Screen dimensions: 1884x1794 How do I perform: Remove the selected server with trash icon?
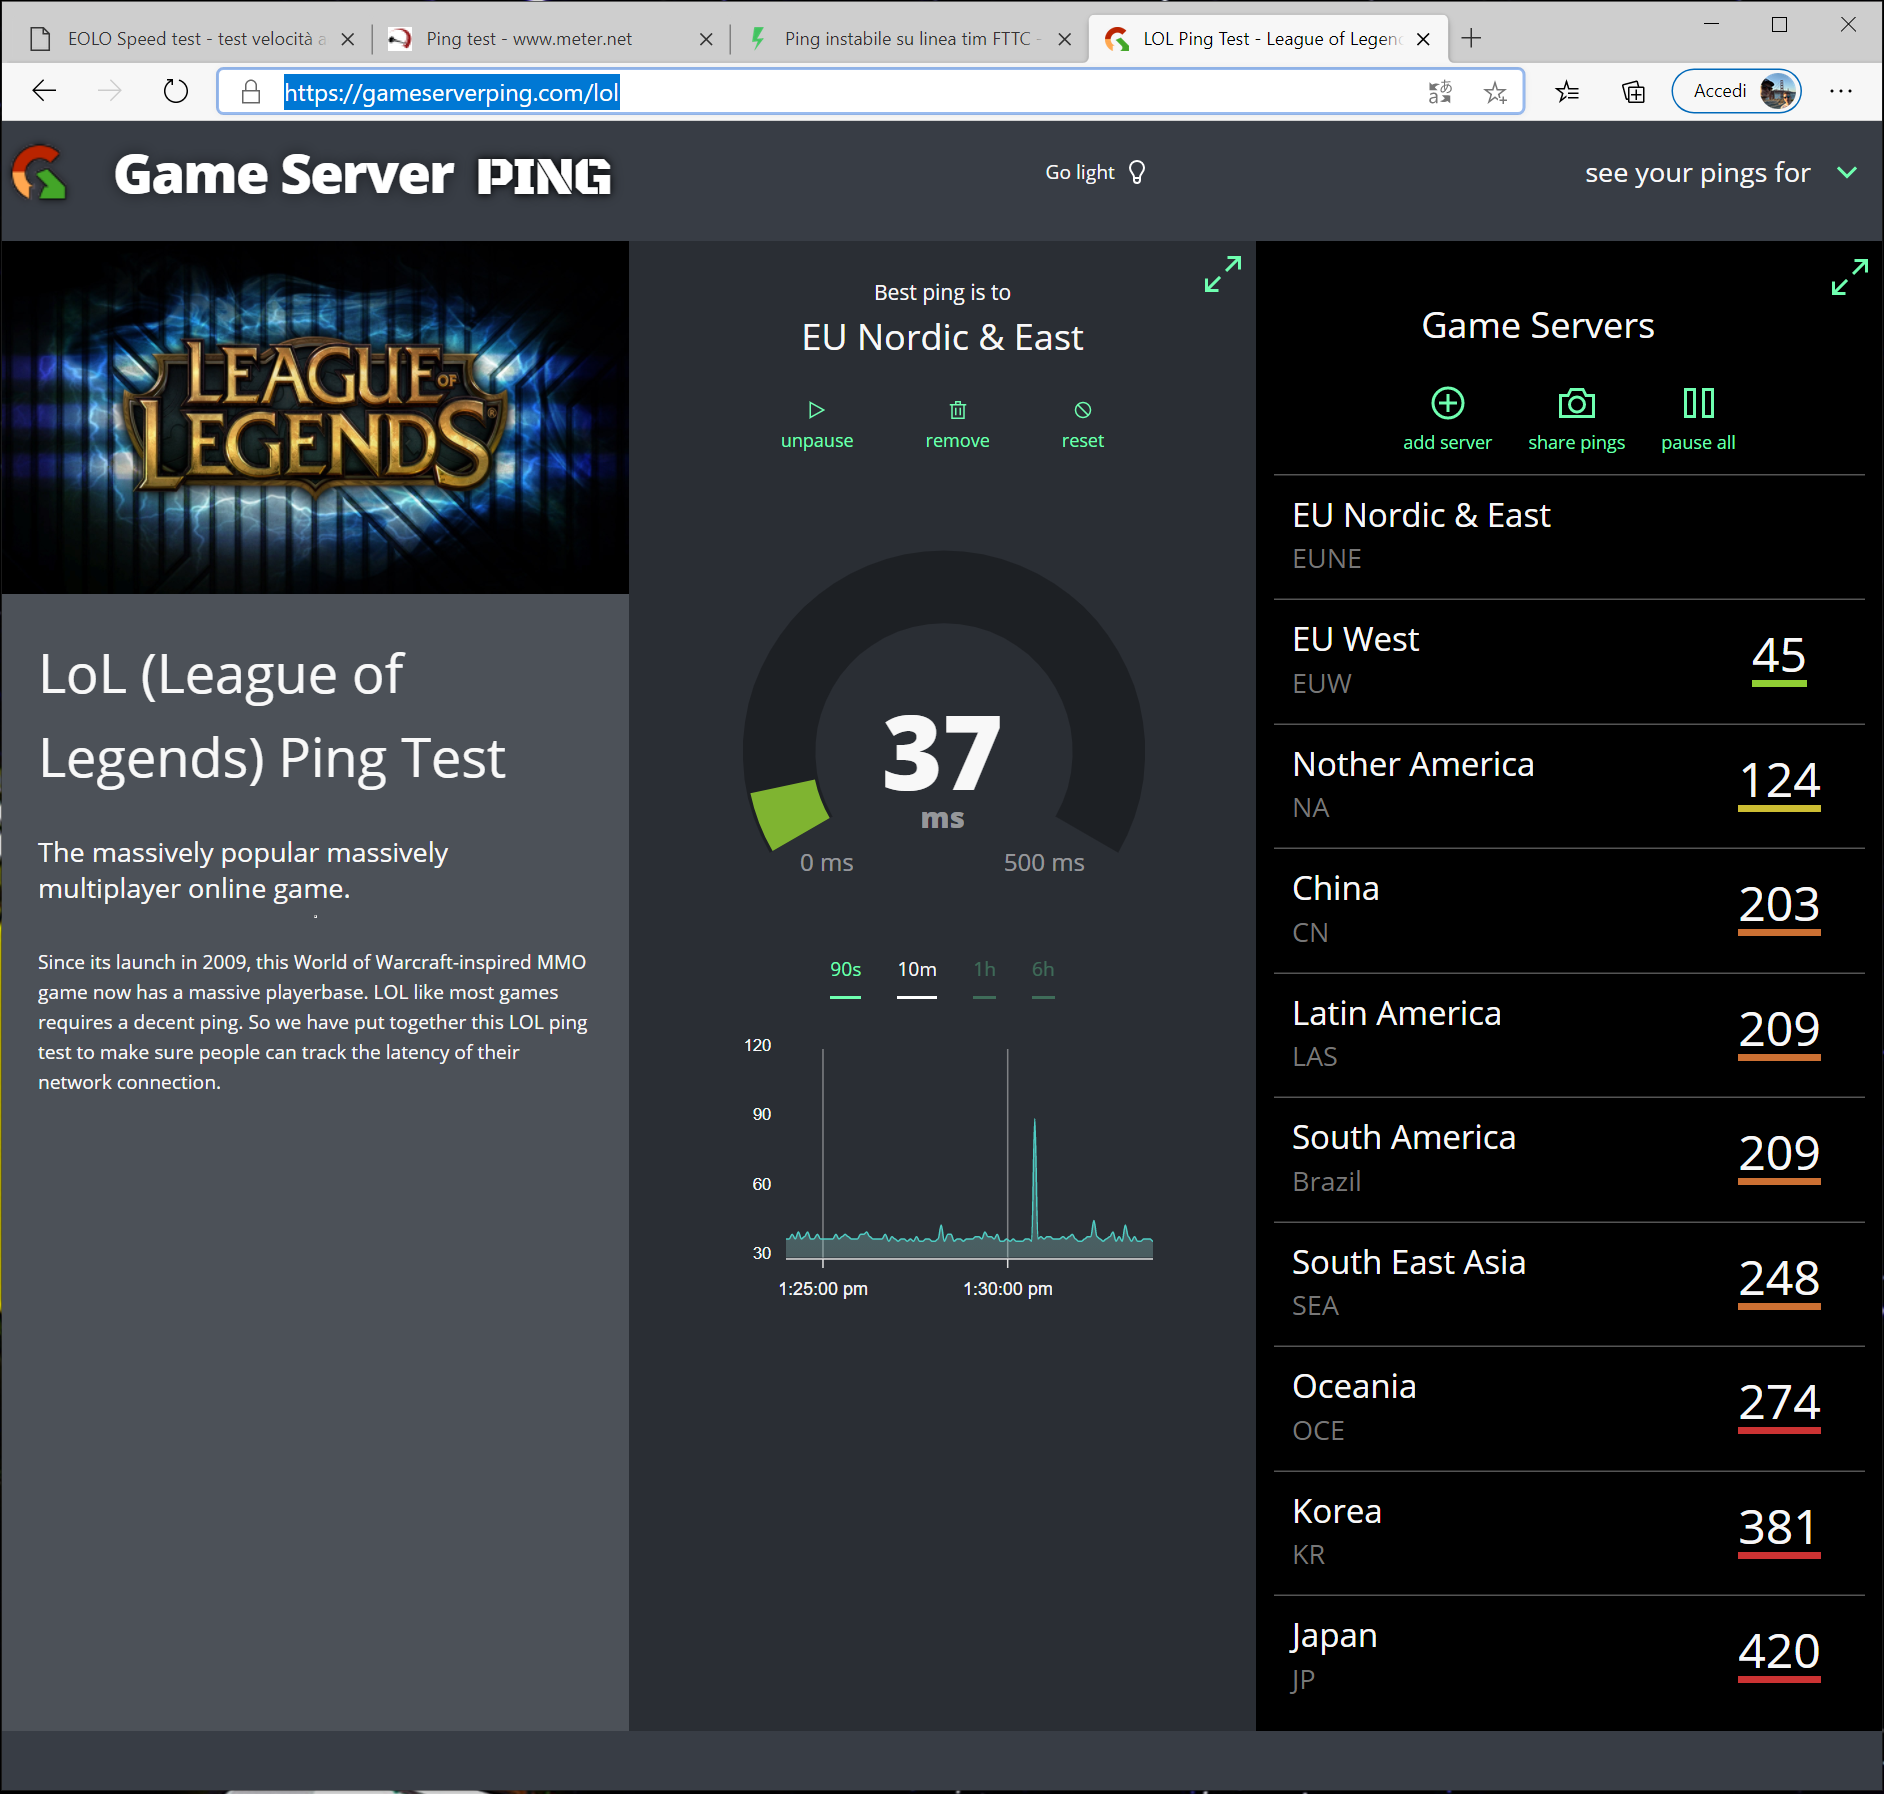(957, 425)
